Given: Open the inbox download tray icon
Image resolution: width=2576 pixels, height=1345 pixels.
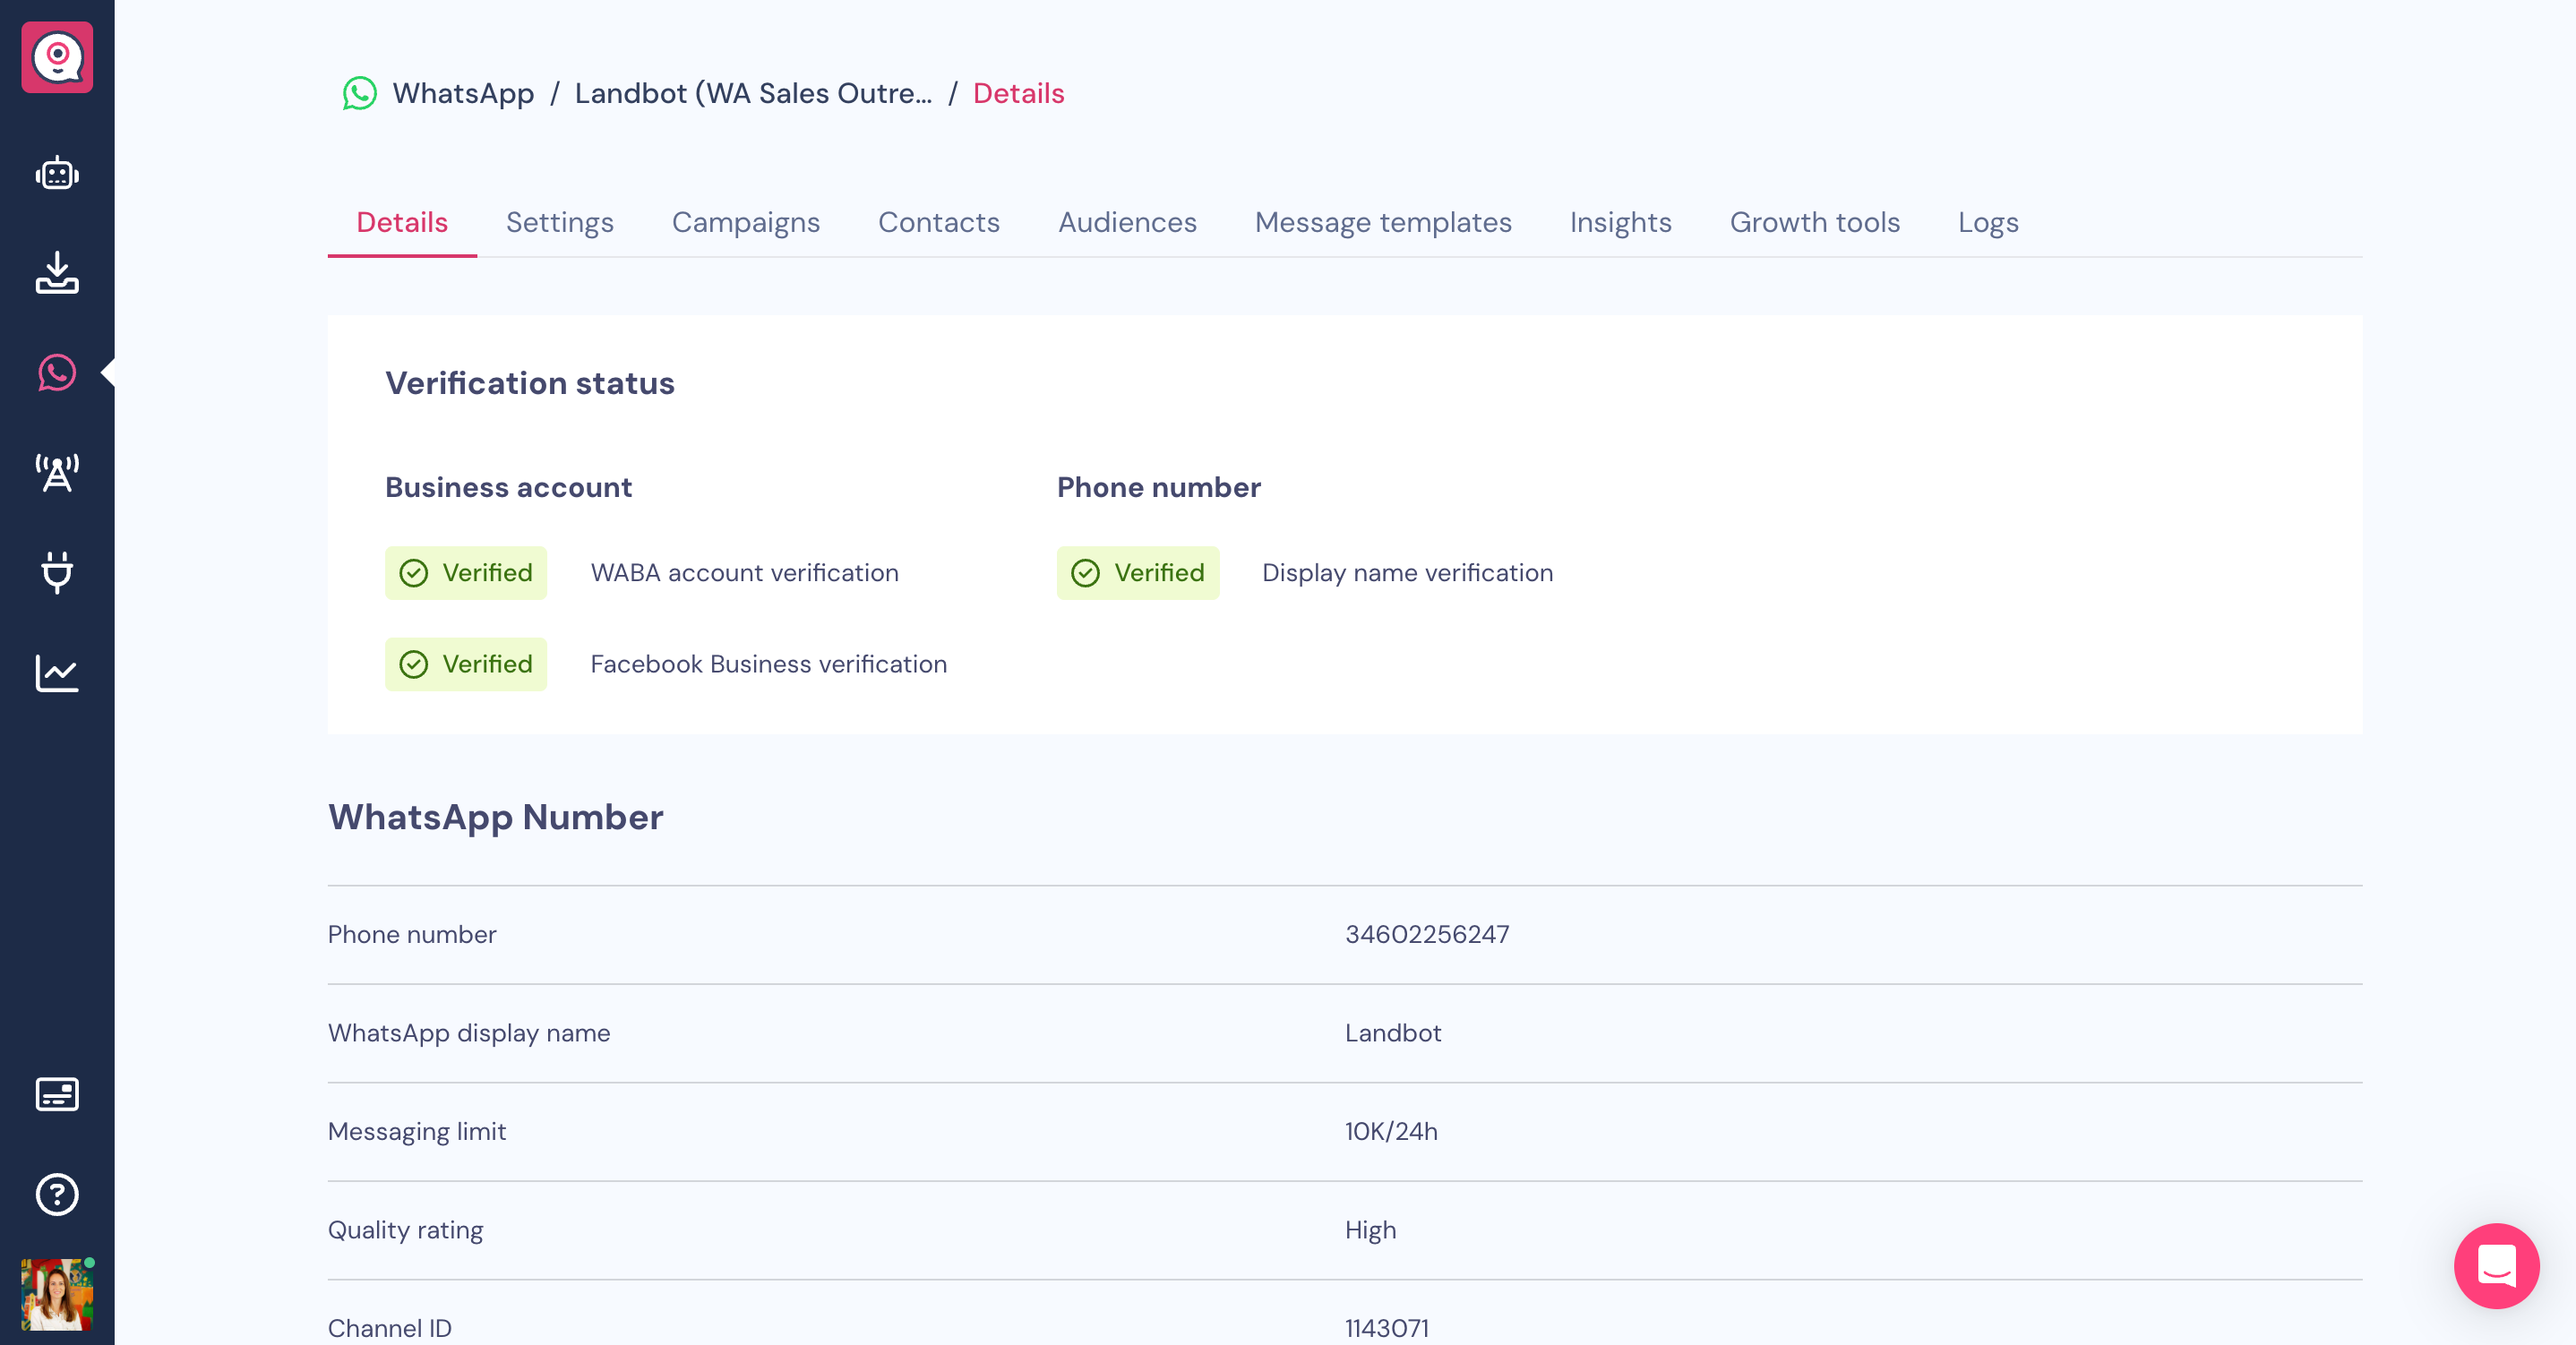Looking at the screenshot, I should click(x=57, y=272).
